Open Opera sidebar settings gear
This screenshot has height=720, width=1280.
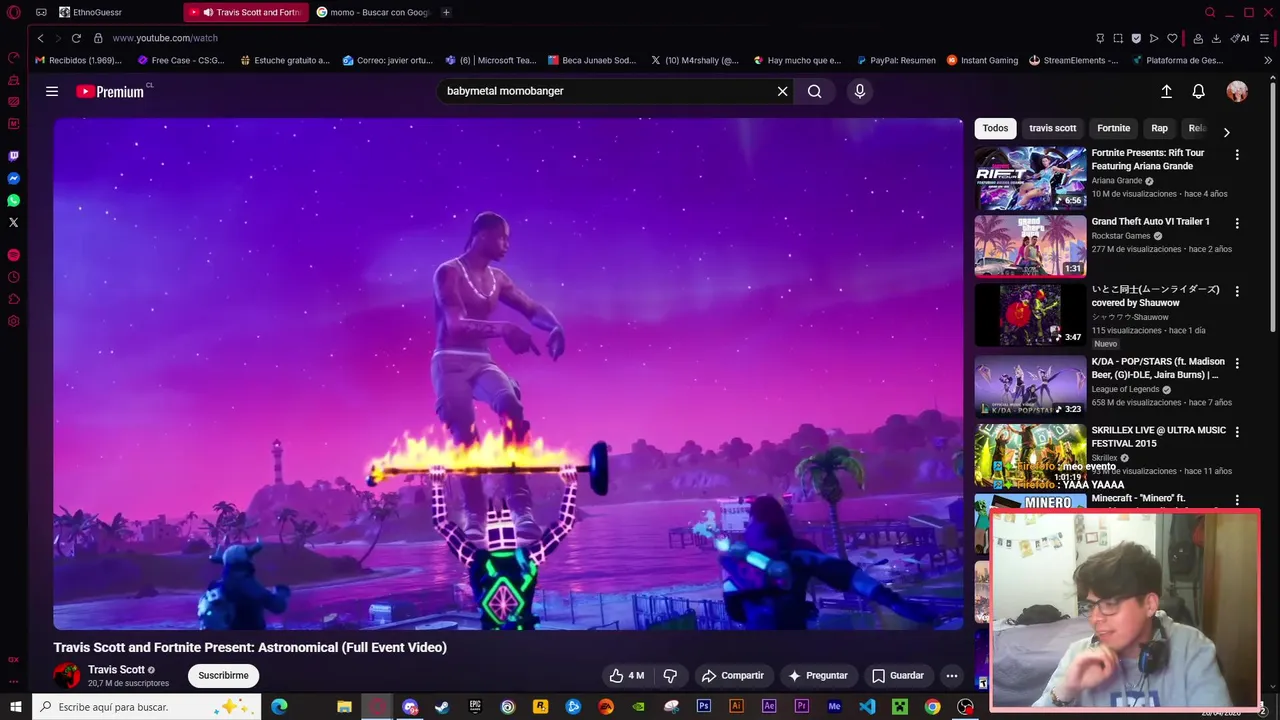tap(13, 321)
